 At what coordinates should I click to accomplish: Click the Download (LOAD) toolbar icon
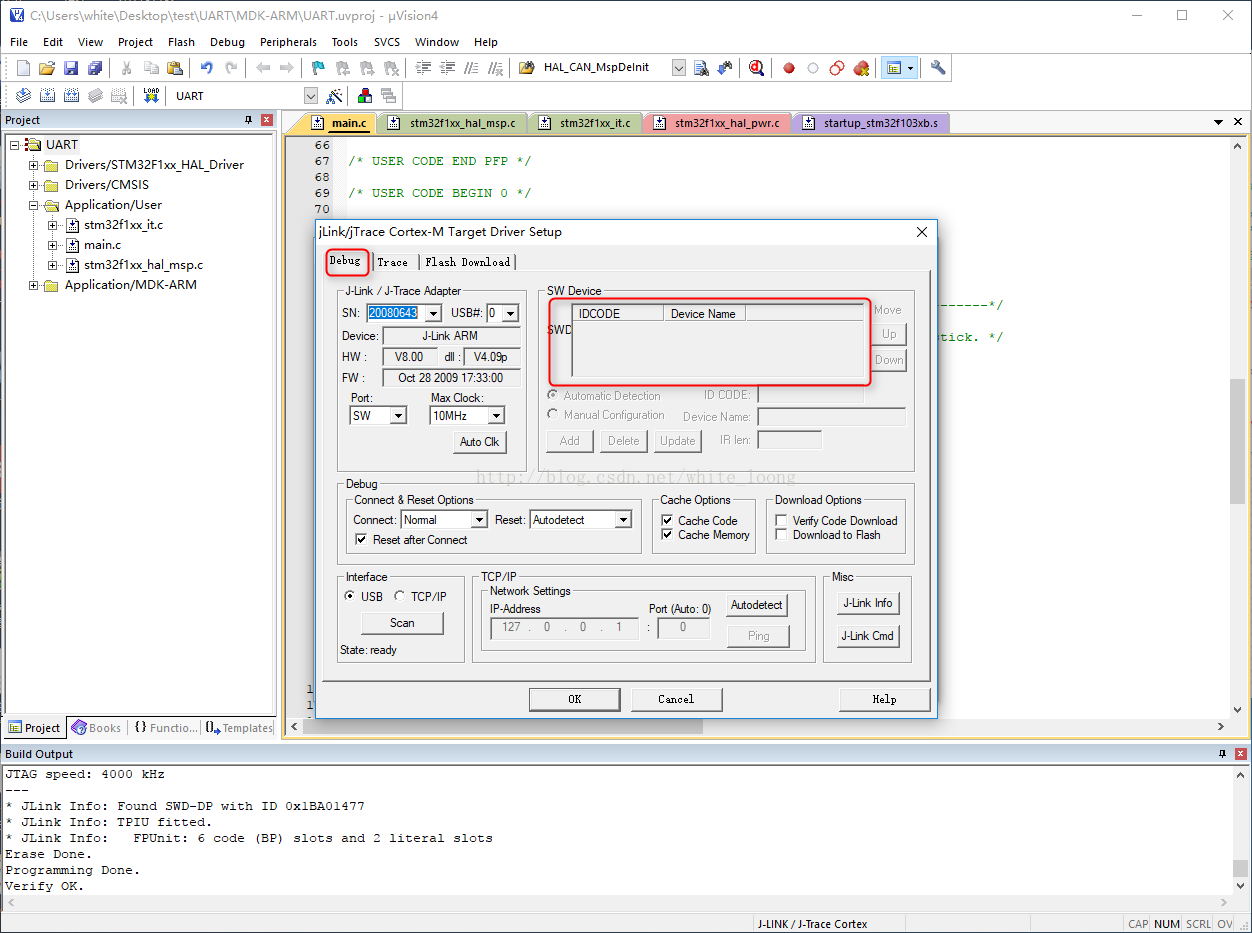pyautogui.click(x=151, y=95)
